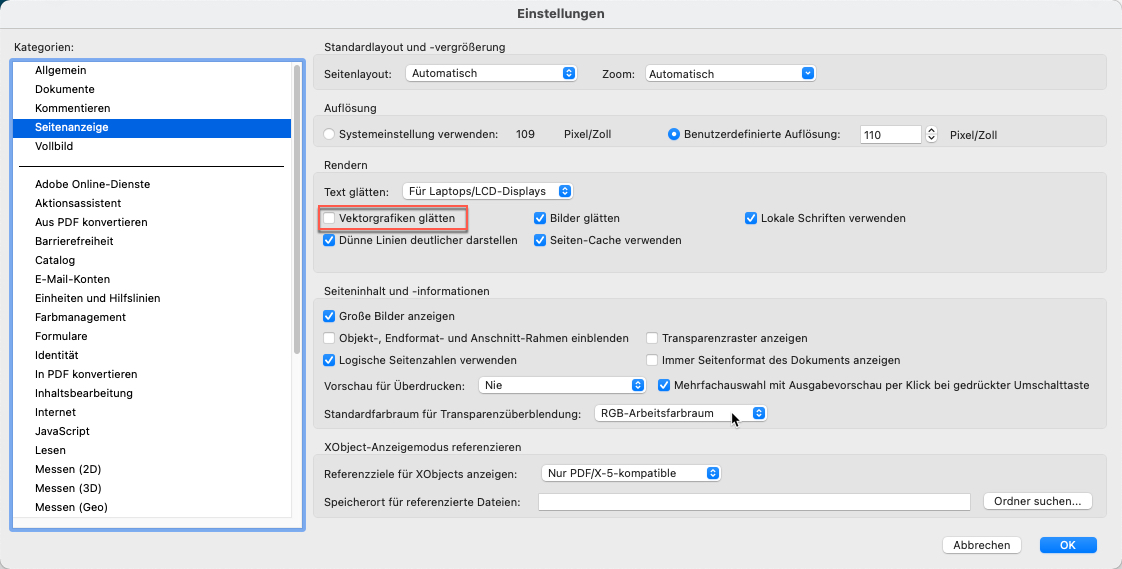Click the resolution stepper arrows
The height and width of the screenshot is (569, 1122).
pyautogui.click(x=931, y=135)
